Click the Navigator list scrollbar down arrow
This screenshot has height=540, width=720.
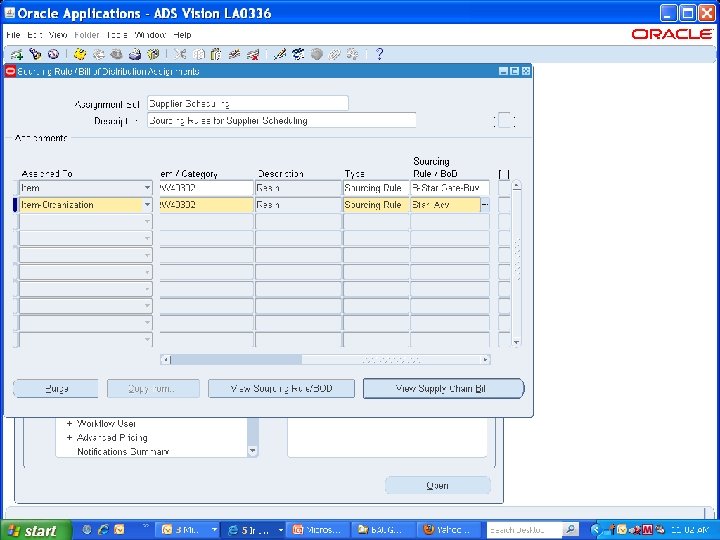253,451
